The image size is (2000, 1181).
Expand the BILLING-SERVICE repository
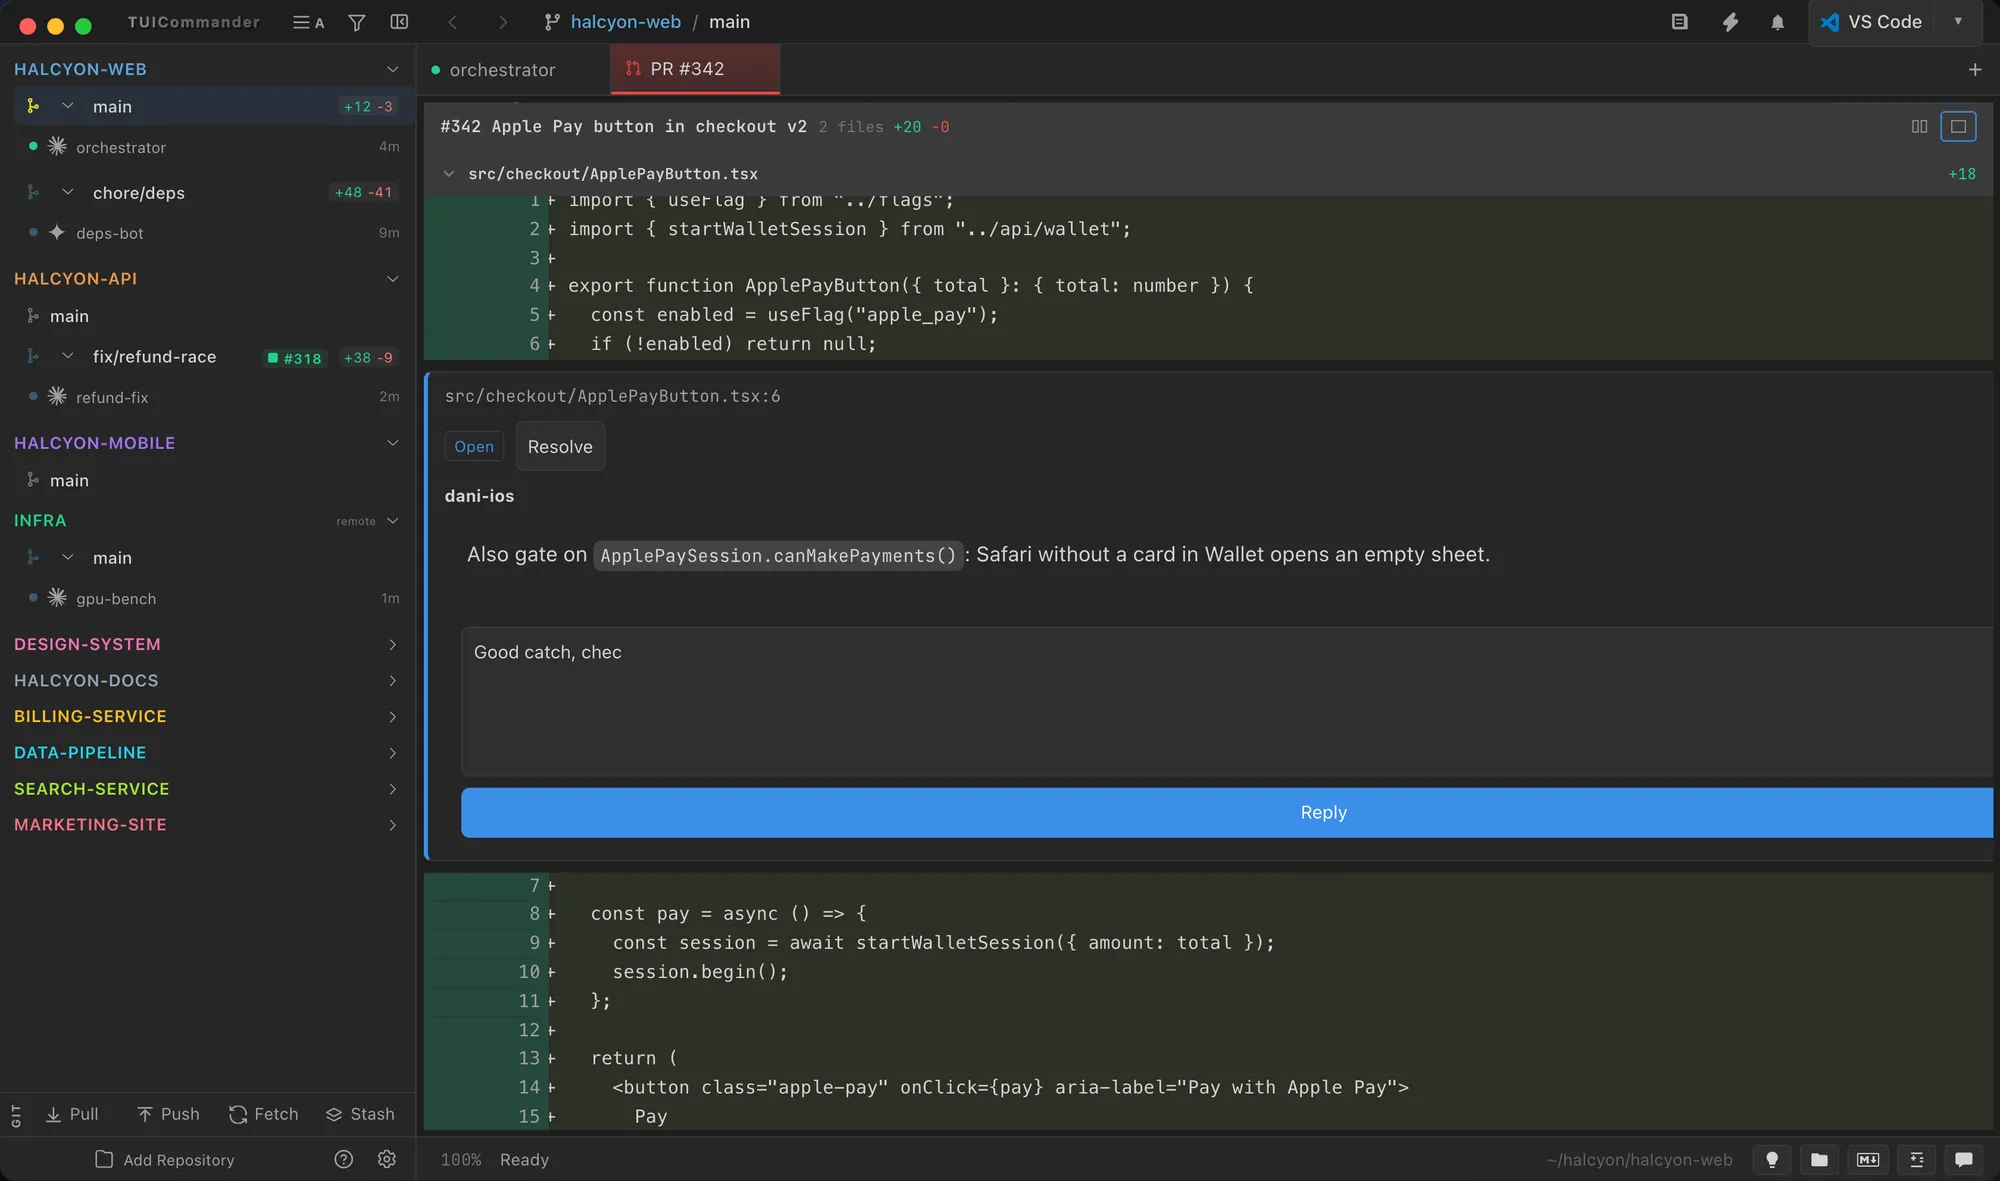pyautogui.click(x=392, y=717)
